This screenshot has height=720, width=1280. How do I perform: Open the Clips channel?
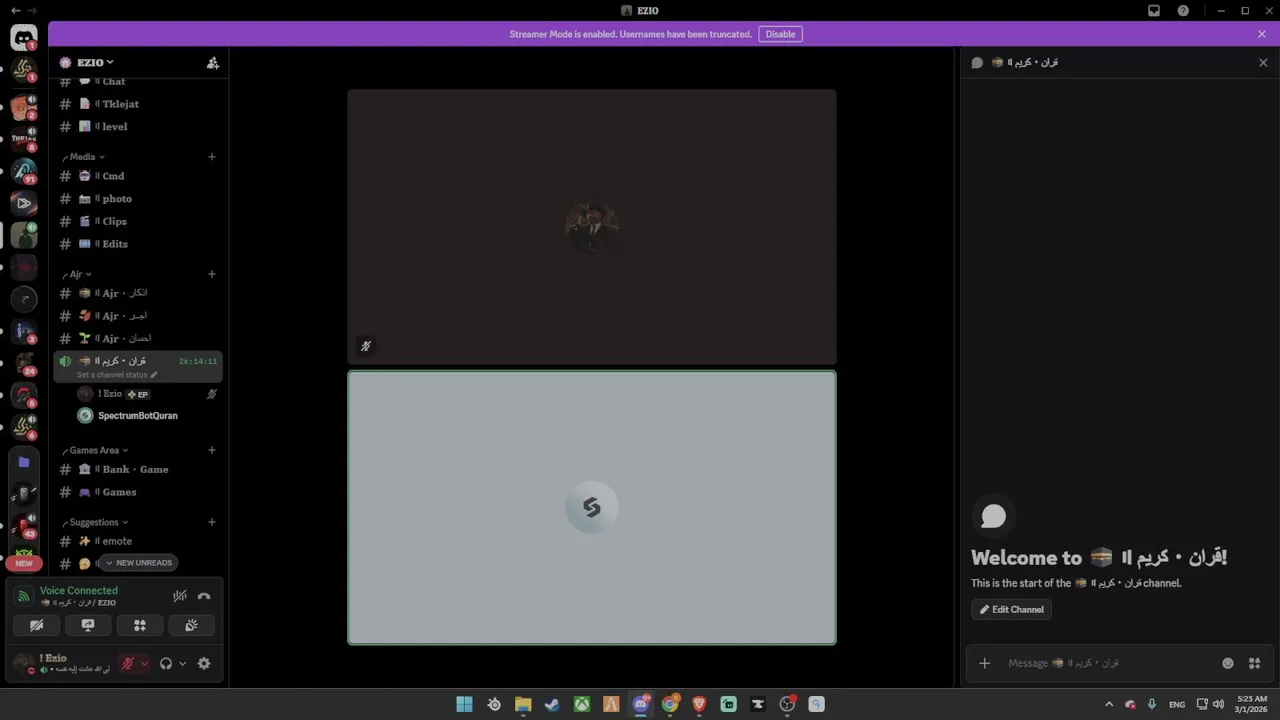pos(138,221)
